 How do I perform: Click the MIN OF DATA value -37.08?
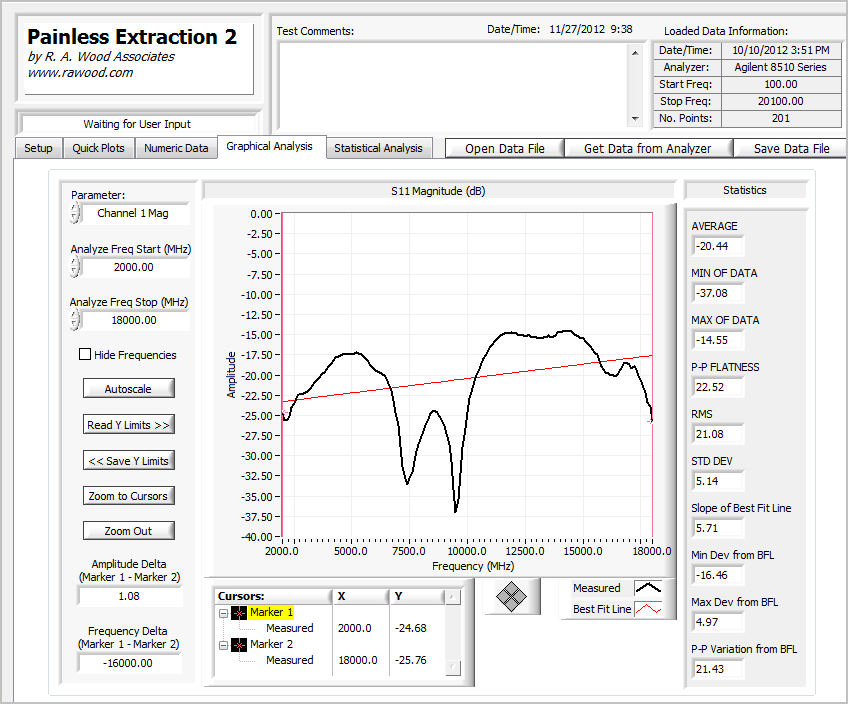(x=718, y=293)
